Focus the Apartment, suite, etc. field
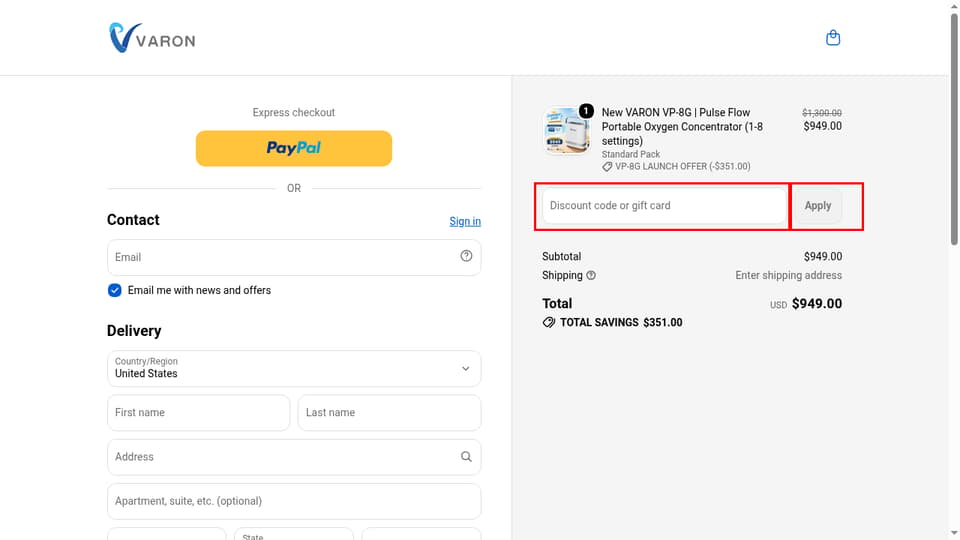 (294, 501)
